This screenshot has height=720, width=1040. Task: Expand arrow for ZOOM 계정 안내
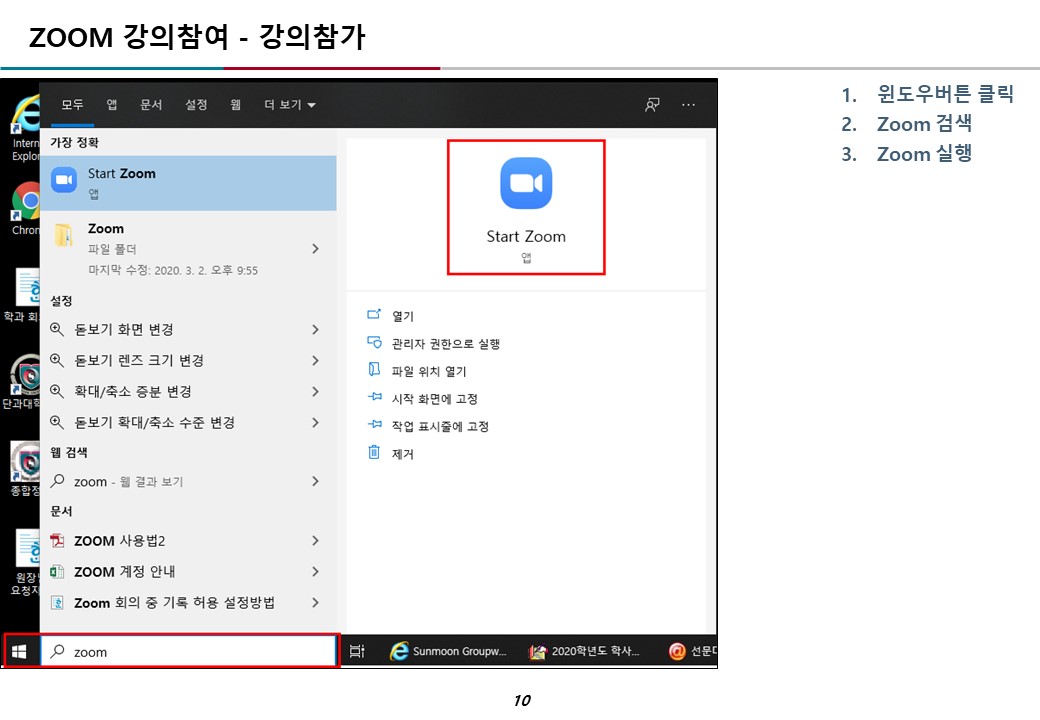[316, 571]
